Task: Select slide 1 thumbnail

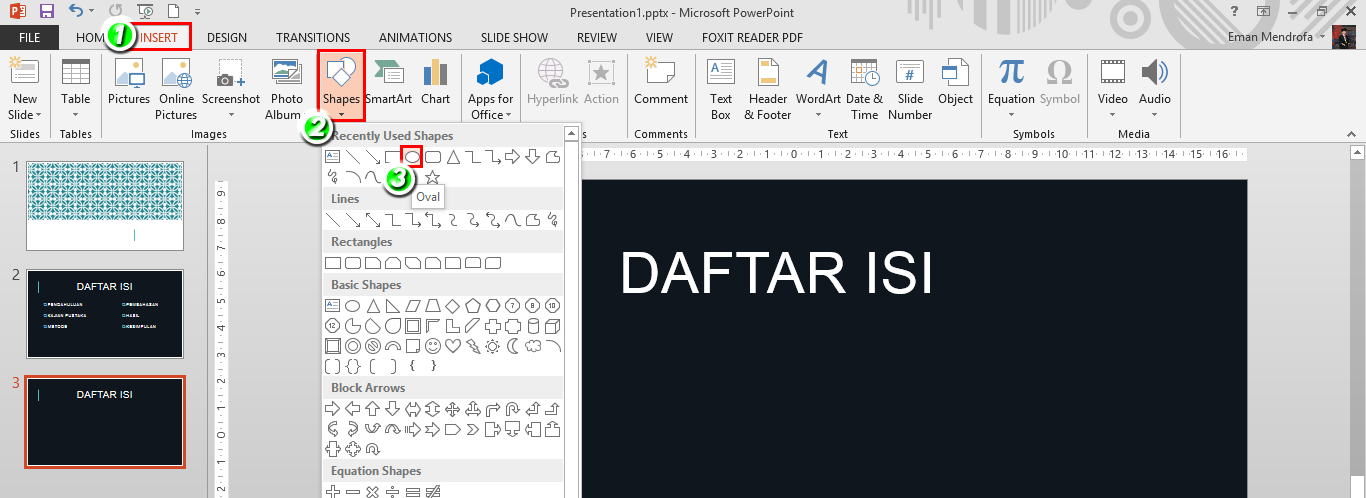Action: pos(105,205)
